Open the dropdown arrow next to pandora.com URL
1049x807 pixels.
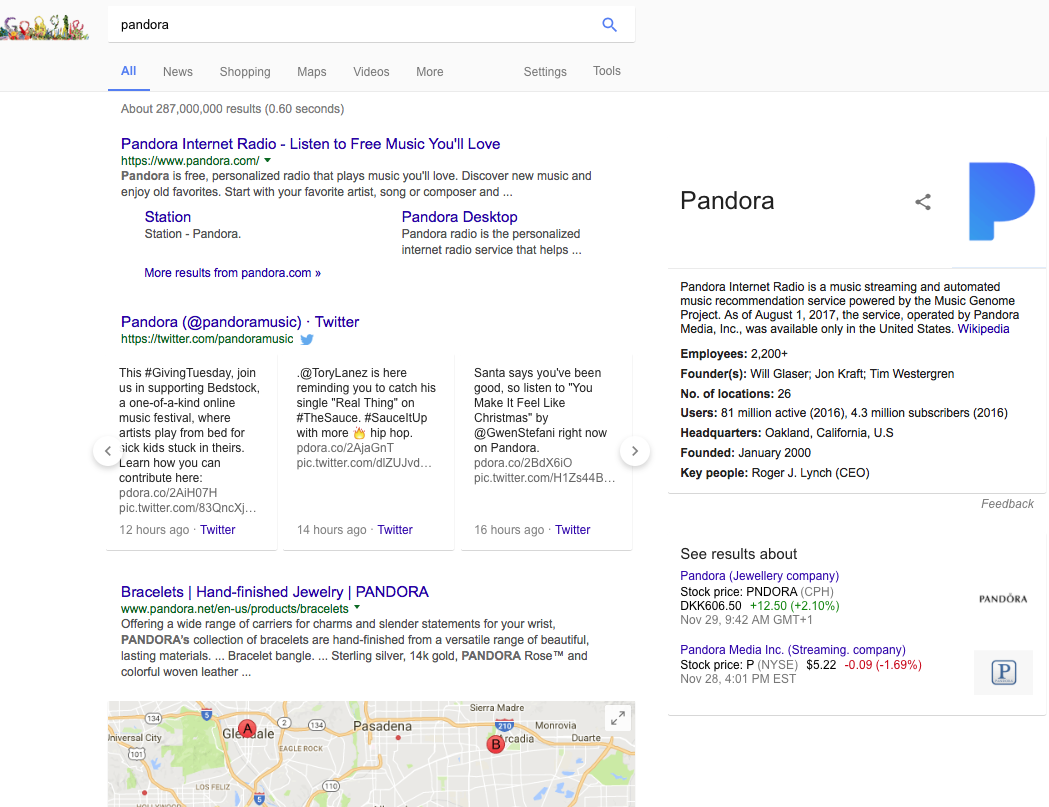(267, 160)
